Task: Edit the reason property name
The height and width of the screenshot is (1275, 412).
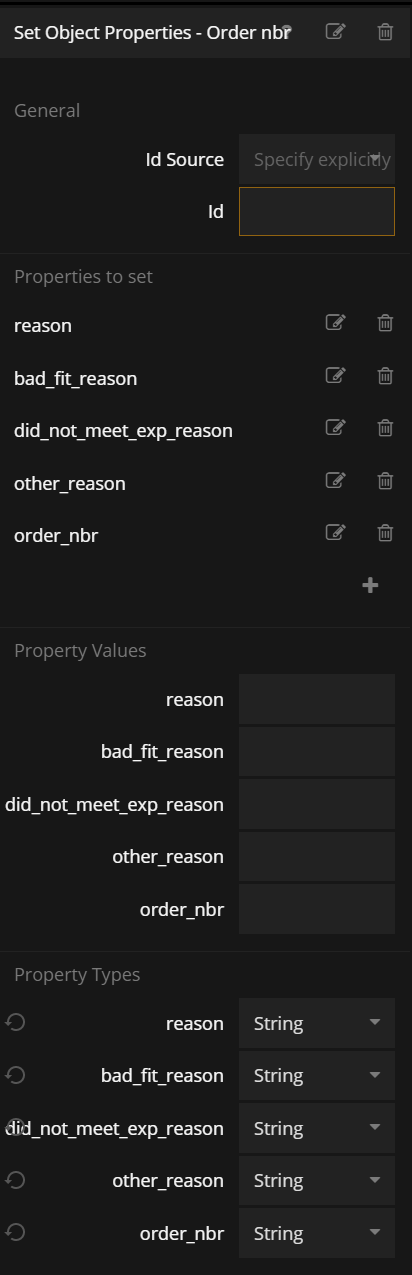Action: coord(336,323)
